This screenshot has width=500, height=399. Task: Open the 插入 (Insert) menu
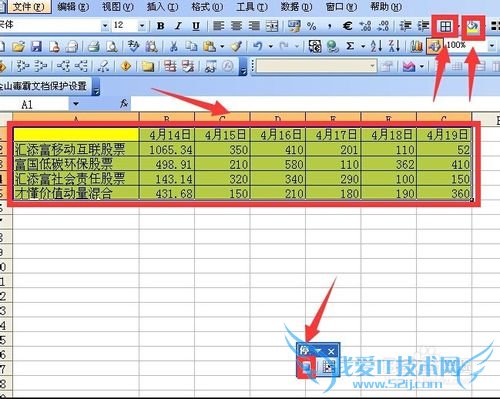coord(162,6)
